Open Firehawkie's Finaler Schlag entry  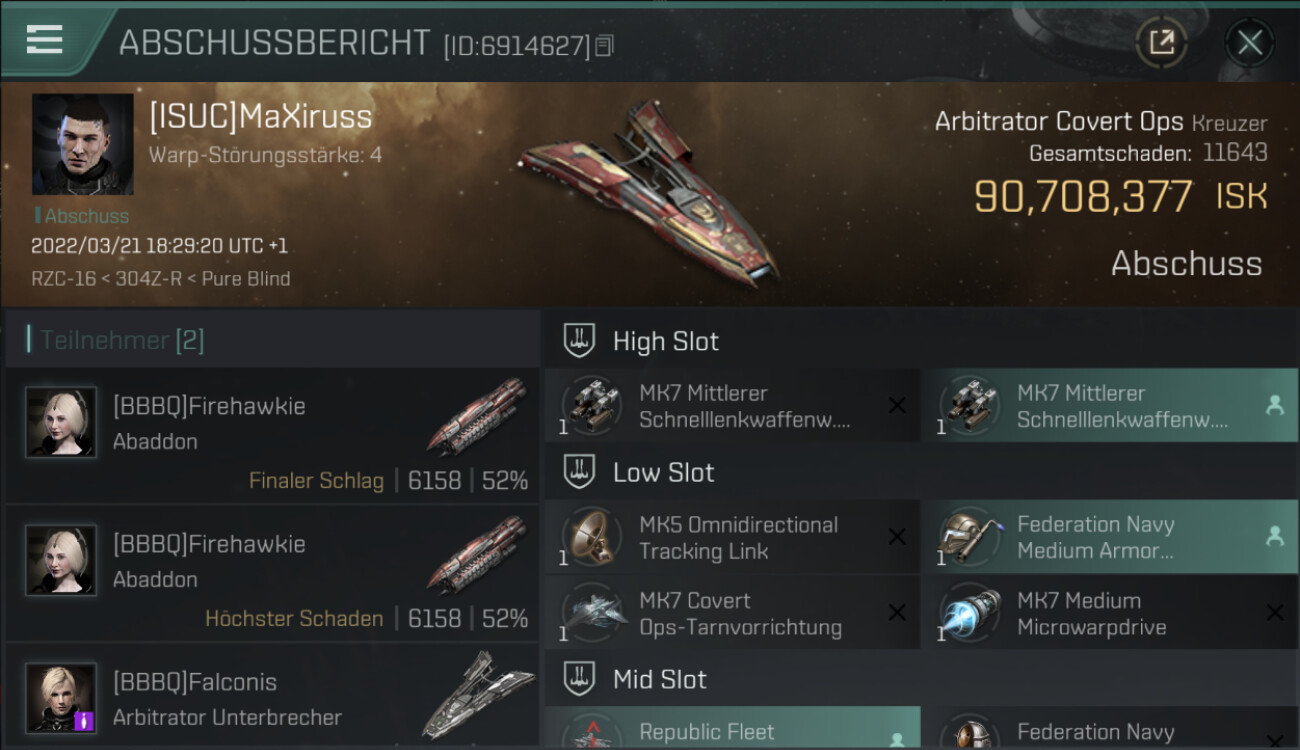(272, 436)
